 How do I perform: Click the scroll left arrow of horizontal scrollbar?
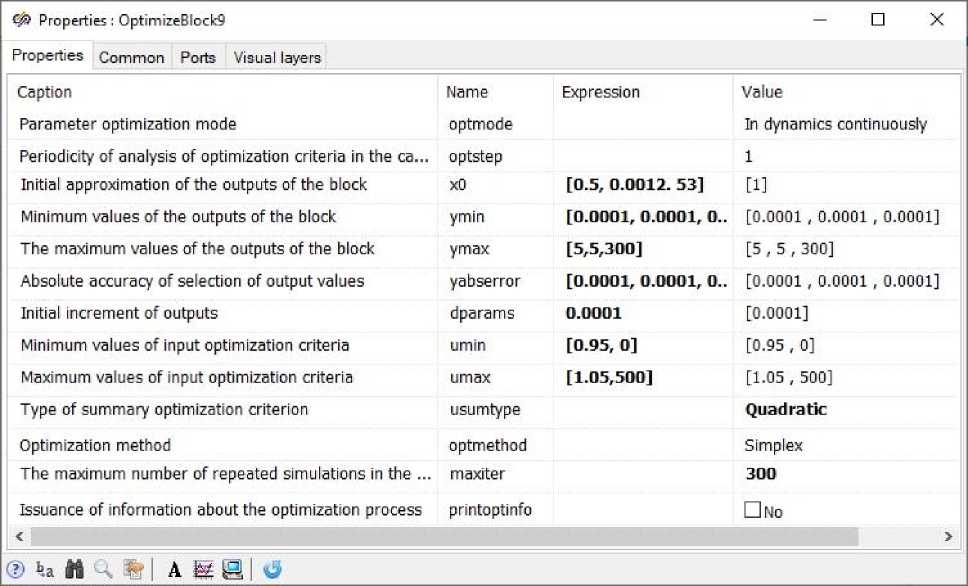(20, 537)
